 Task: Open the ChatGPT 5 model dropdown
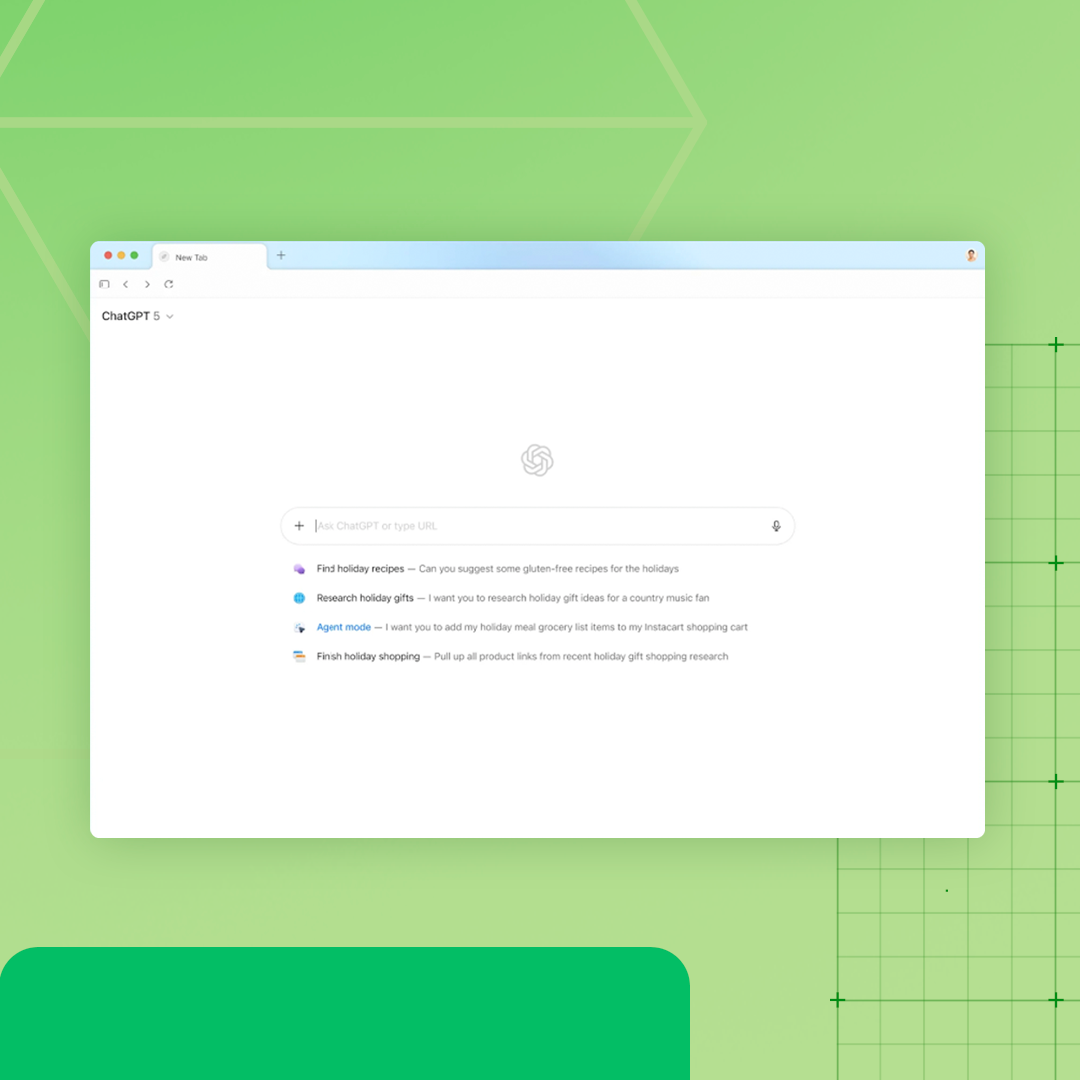coord(138,316)
